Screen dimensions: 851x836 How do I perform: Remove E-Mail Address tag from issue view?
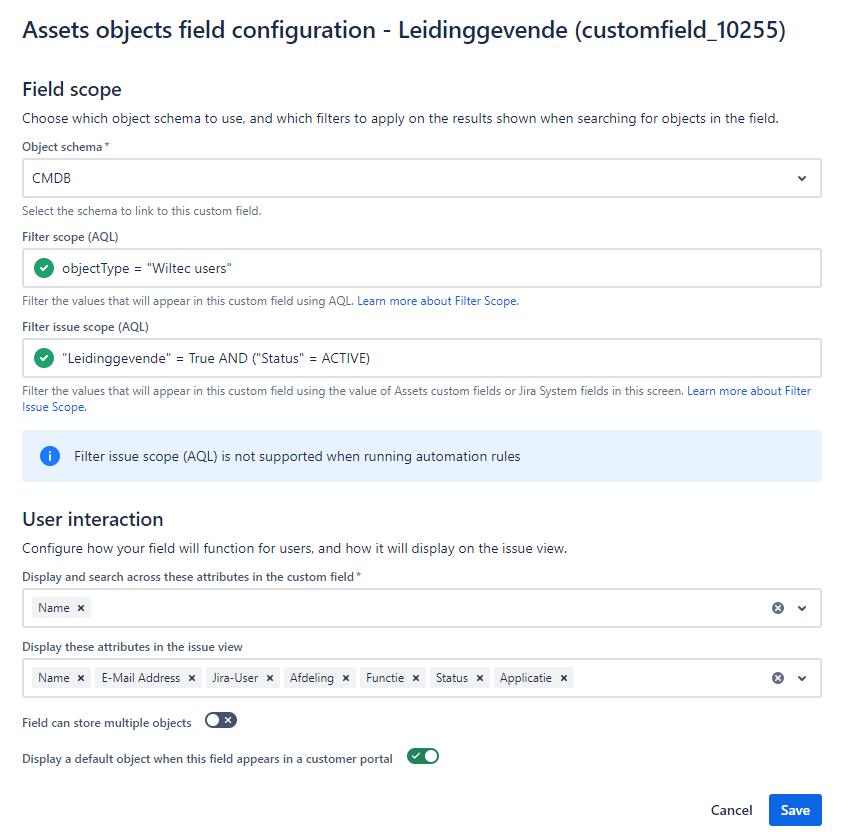click(x=191, y=678)
